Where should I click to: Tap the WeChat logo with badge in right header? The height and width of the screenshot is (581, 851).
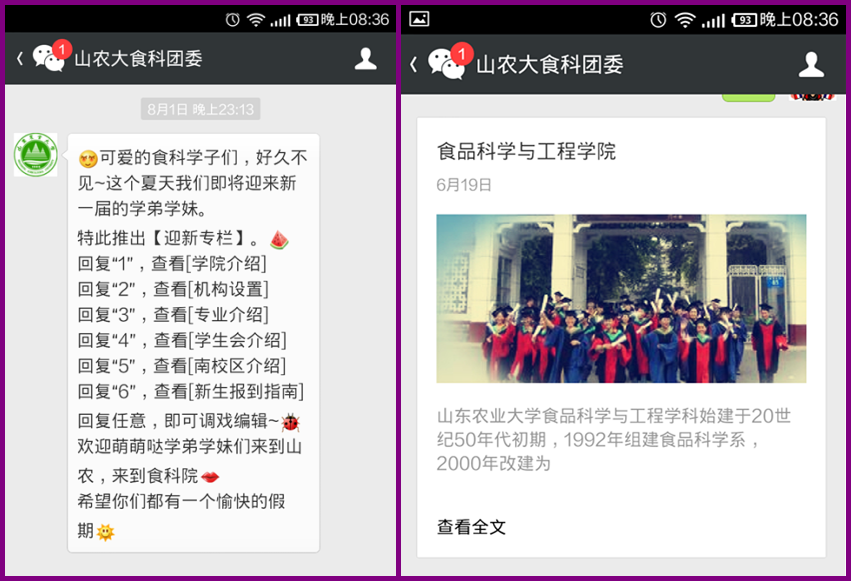(x=447, y=63)
